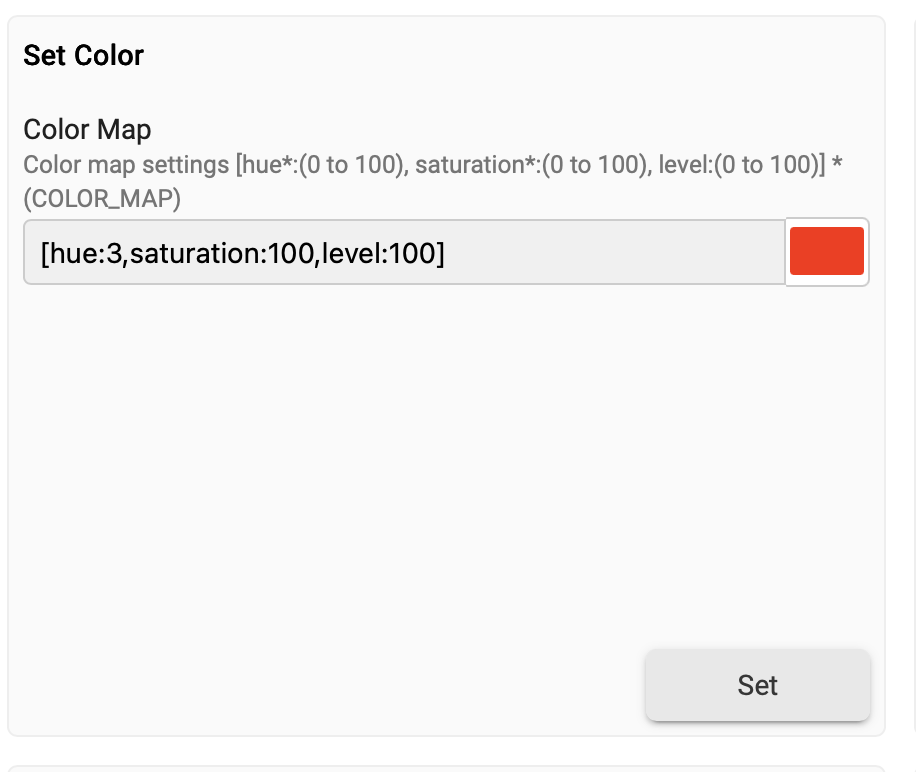
Task: Click the opening bracket in the Color Map value
Action: tap(46, 254)
